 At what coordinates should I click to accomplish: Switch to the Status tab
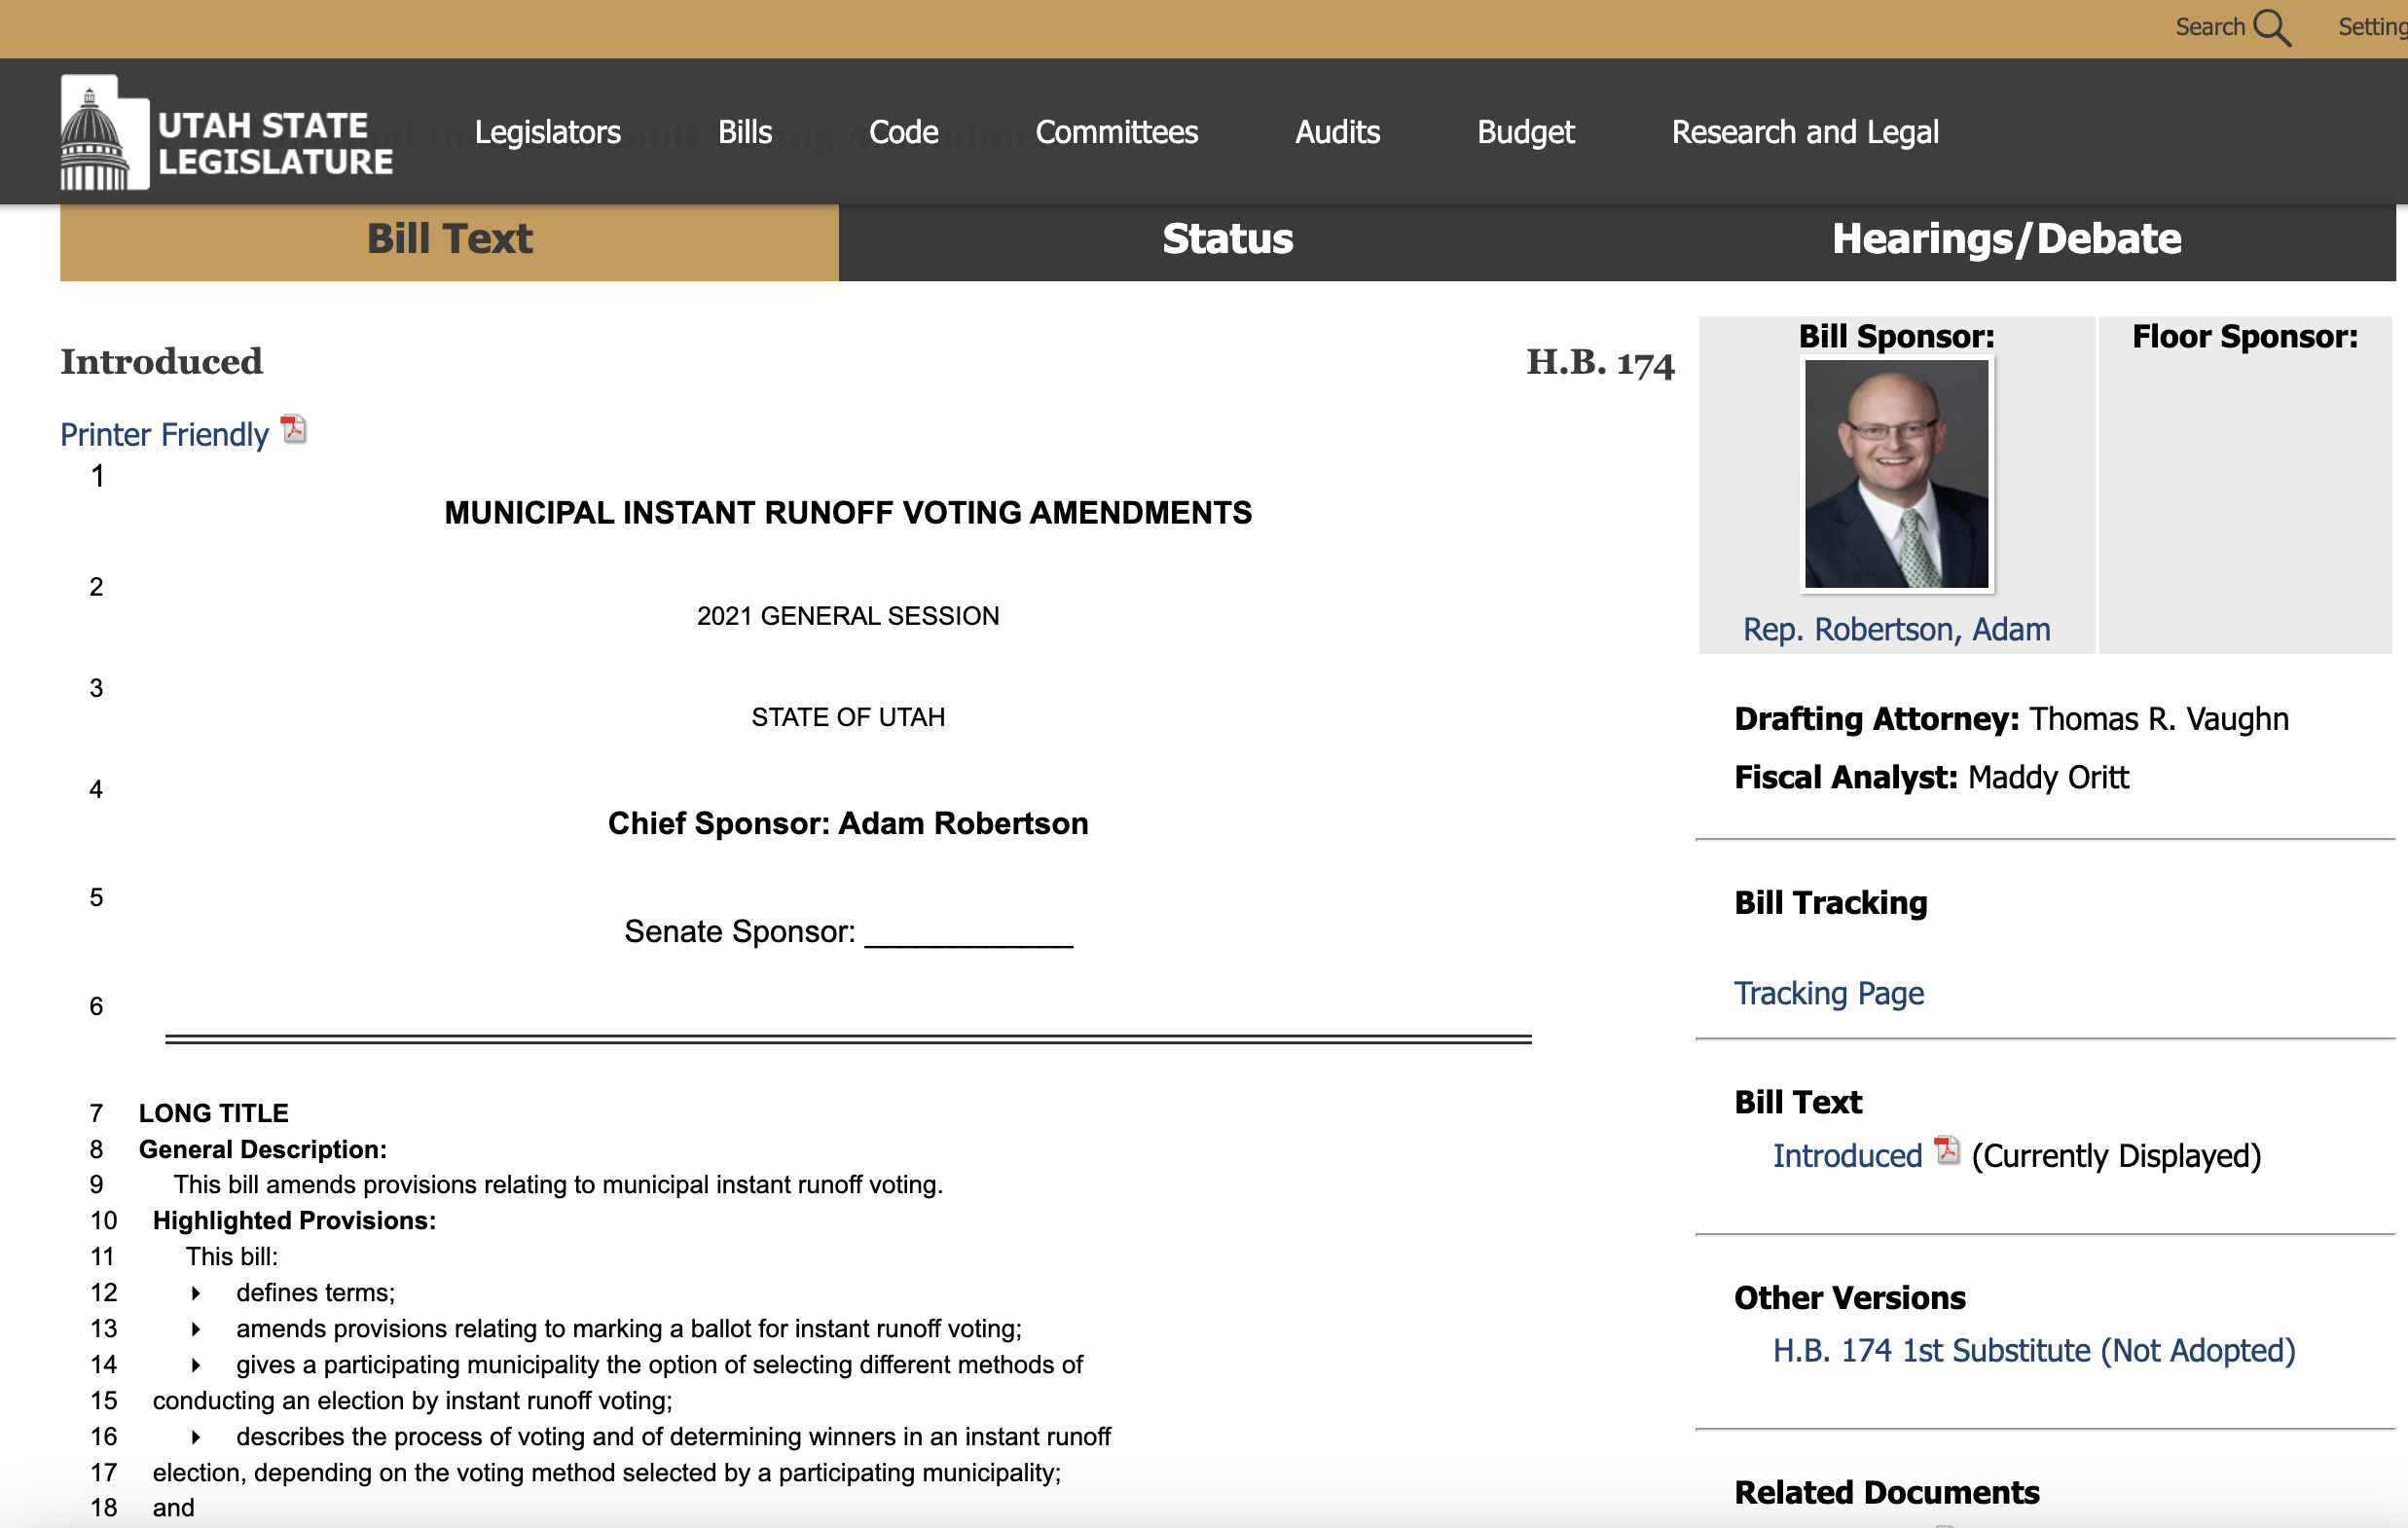click(1227, 240)
